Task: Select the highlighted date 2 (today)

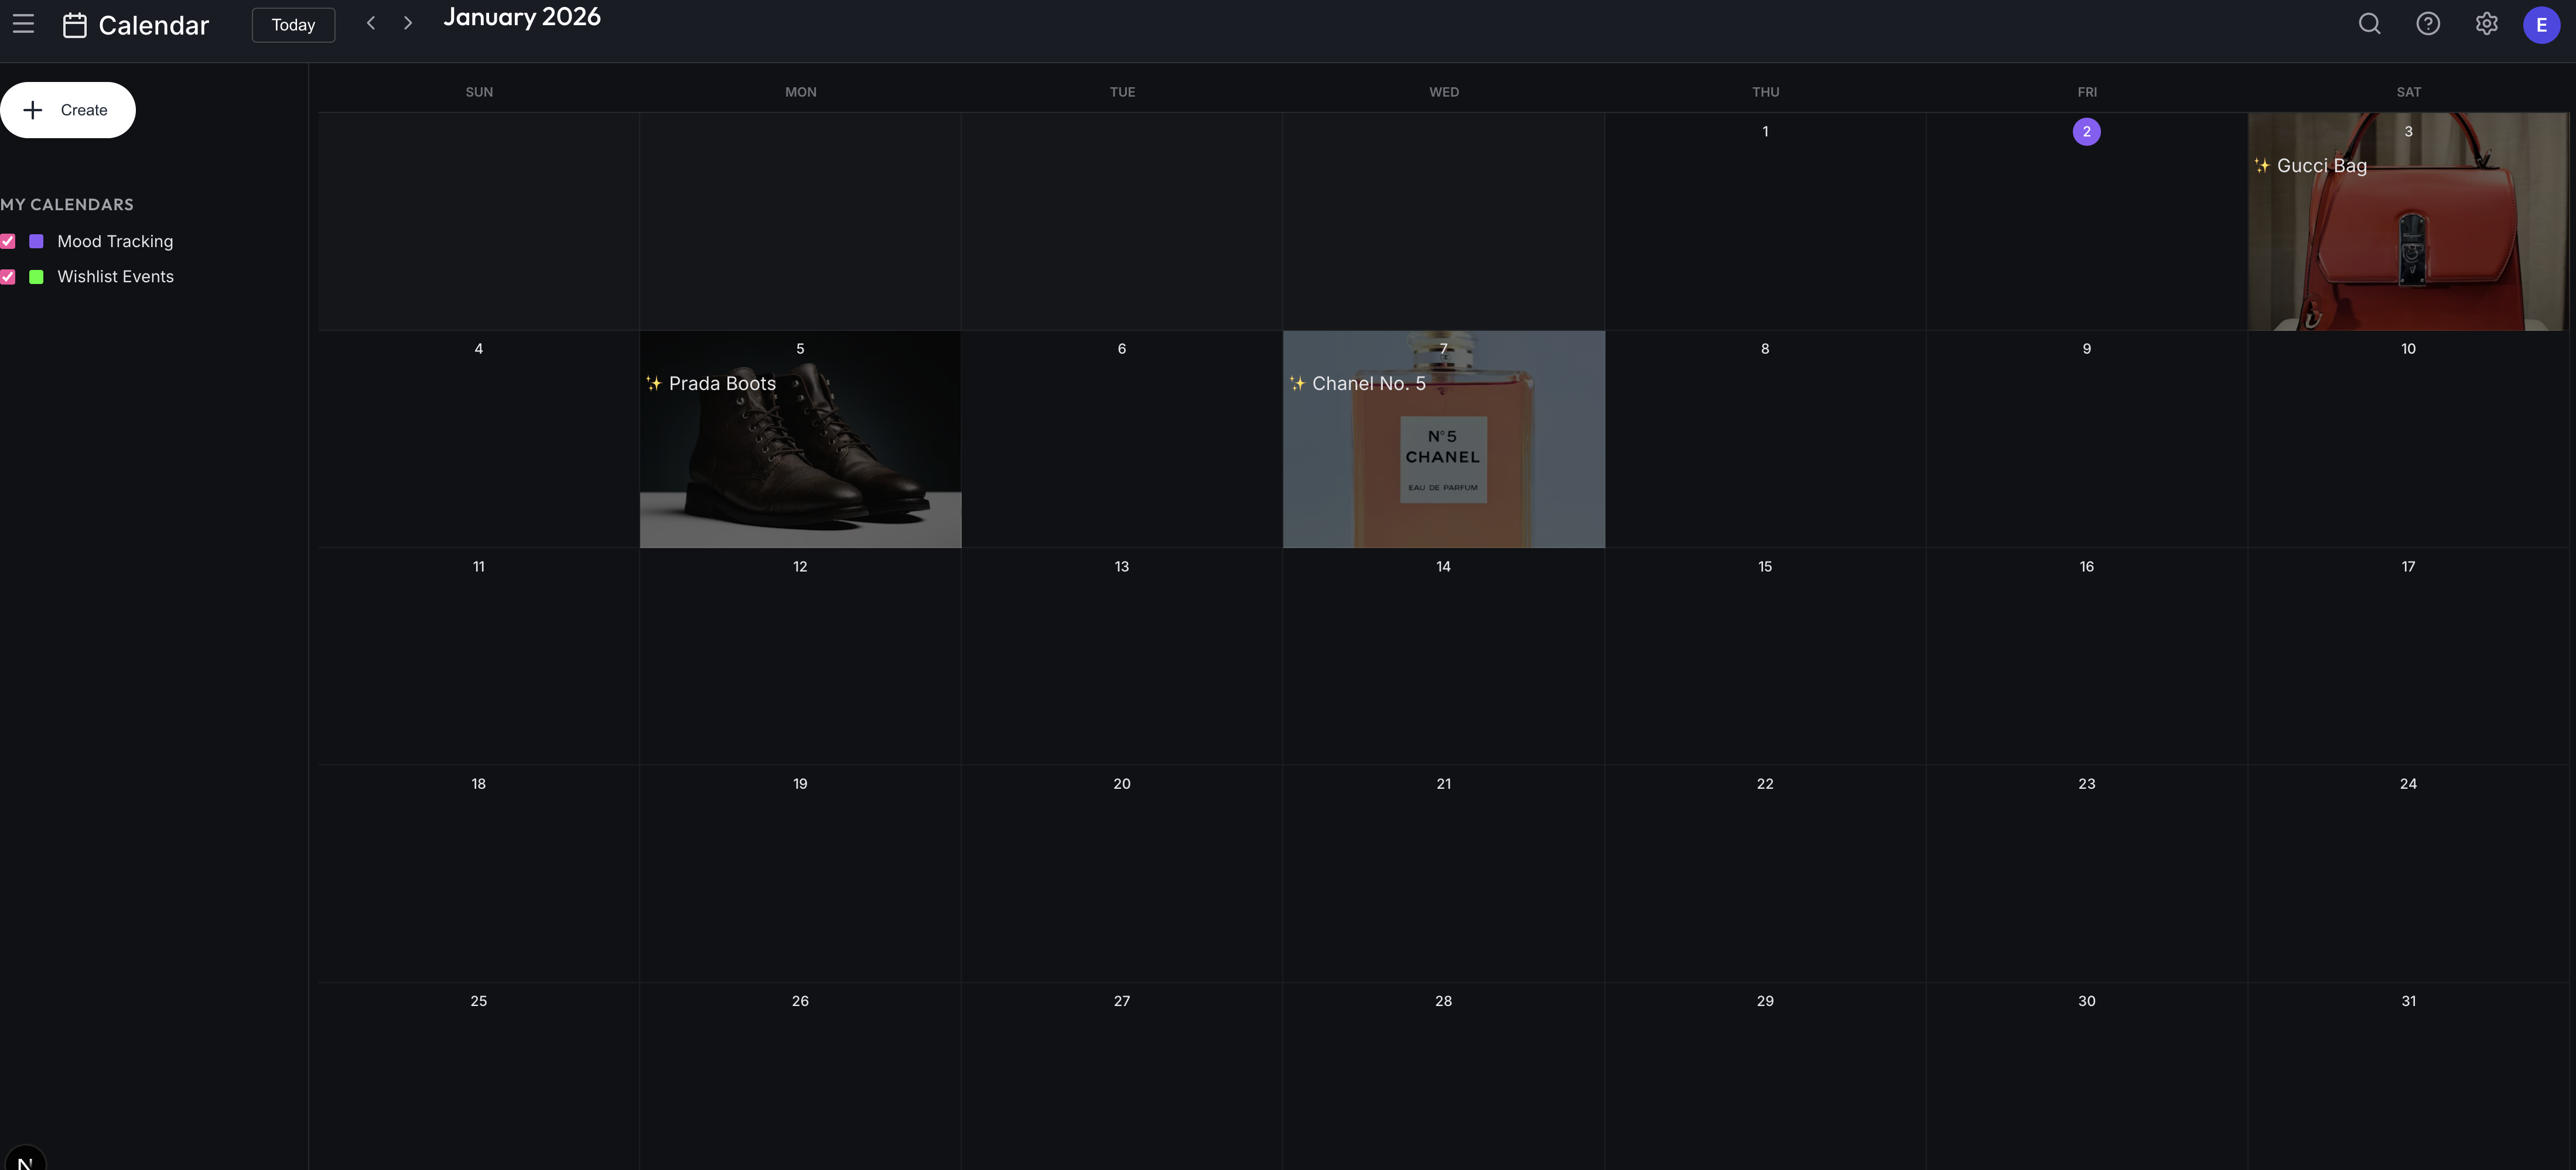Action: tap(2086, 132)
